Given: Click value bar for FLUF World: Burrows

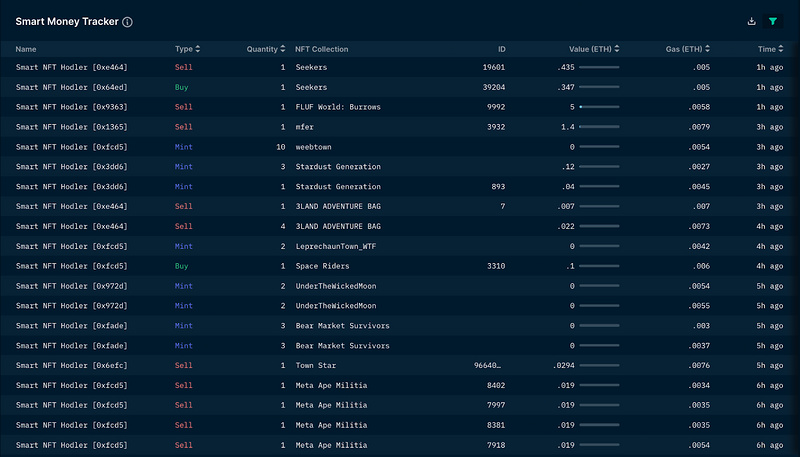Looking at the screenshot, I should point(599,107).
